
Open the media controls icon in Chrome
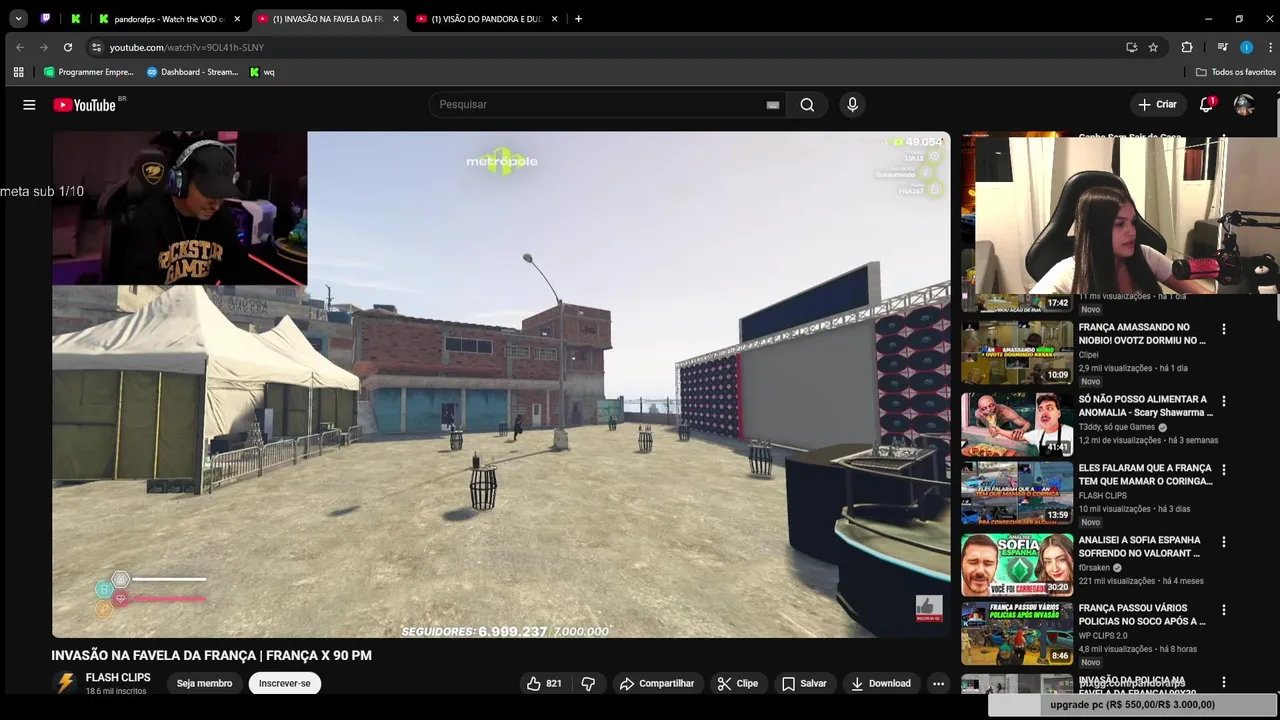point(1222,47)
